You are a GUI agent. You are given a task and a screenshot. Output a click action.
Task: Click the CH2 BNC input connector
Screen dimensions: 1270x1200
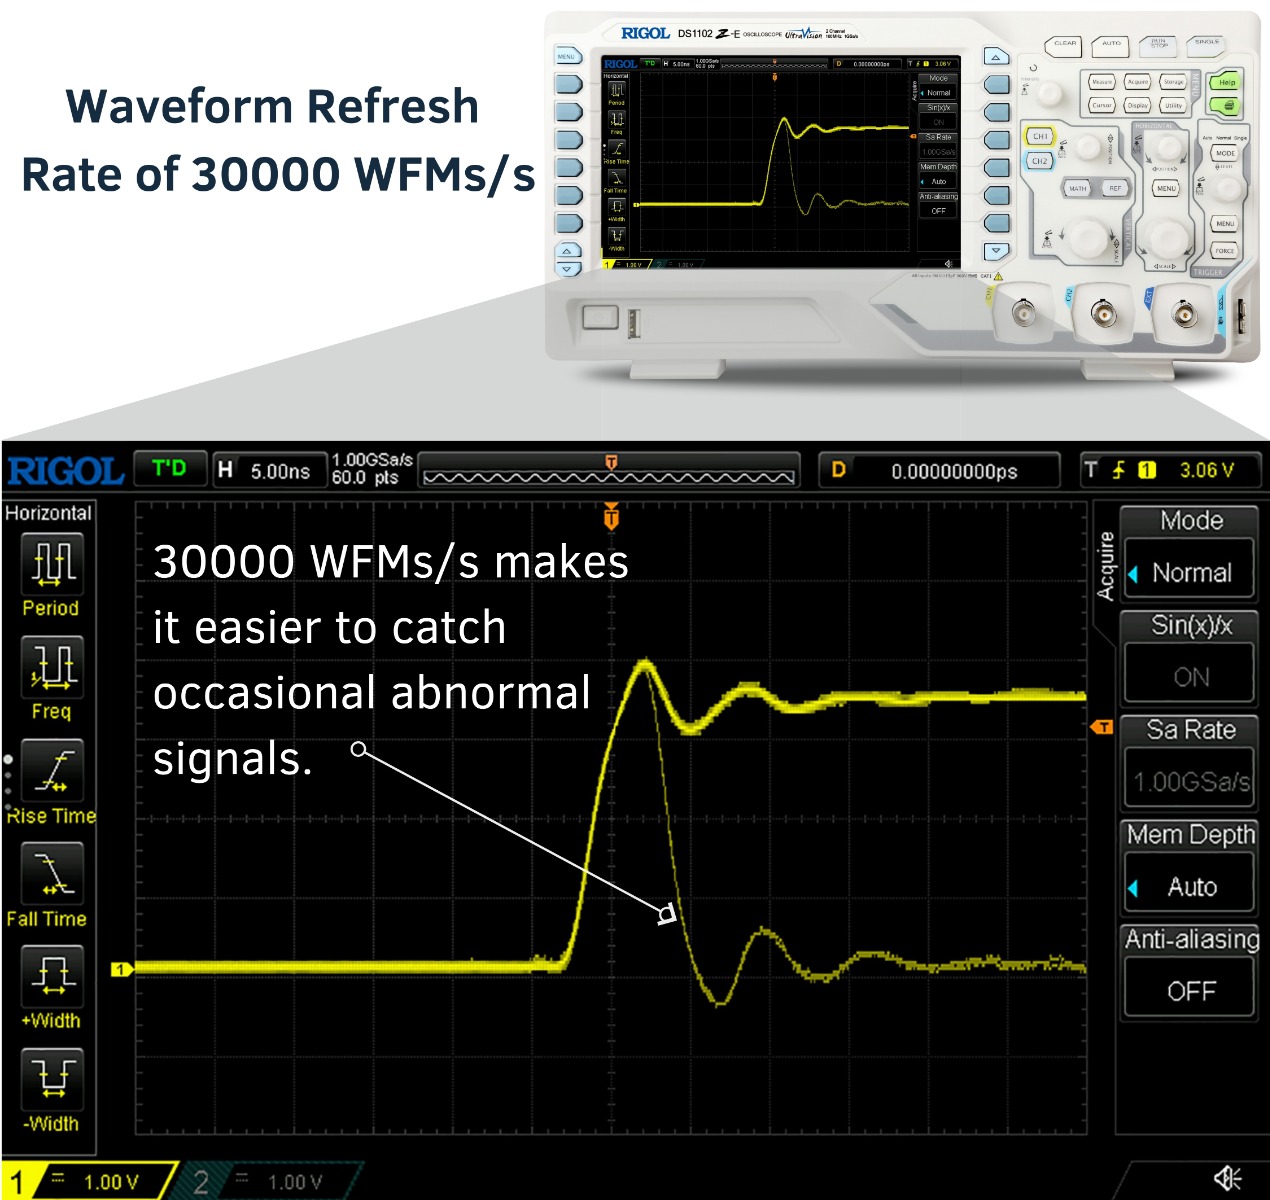(1103, 315)
